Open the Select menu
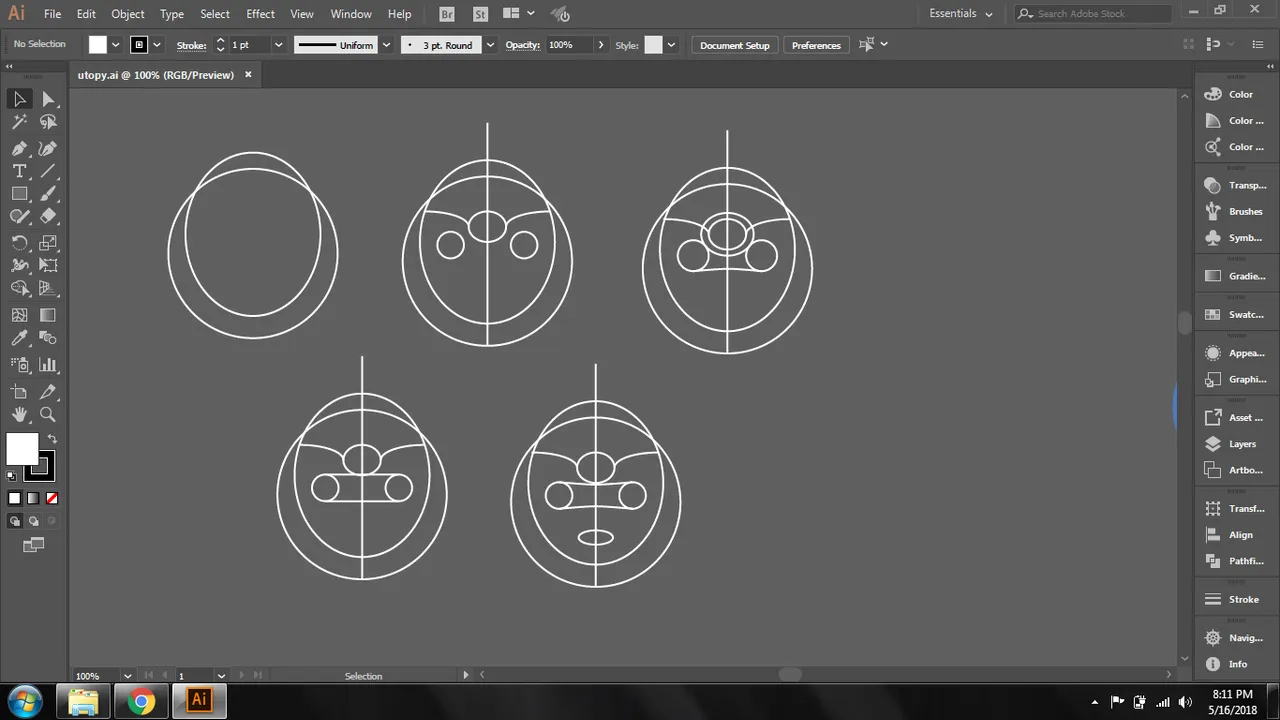This screenshot has height=720, width=1280. [215, 14]
